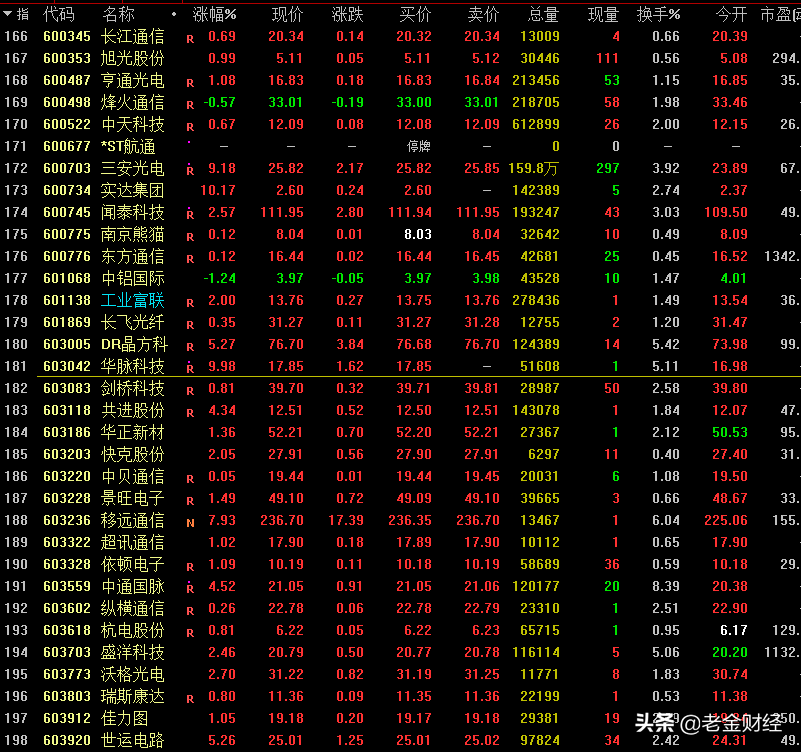Sort by 买价 column header
The width and height of the screenshot is (801, 752).
415,14
